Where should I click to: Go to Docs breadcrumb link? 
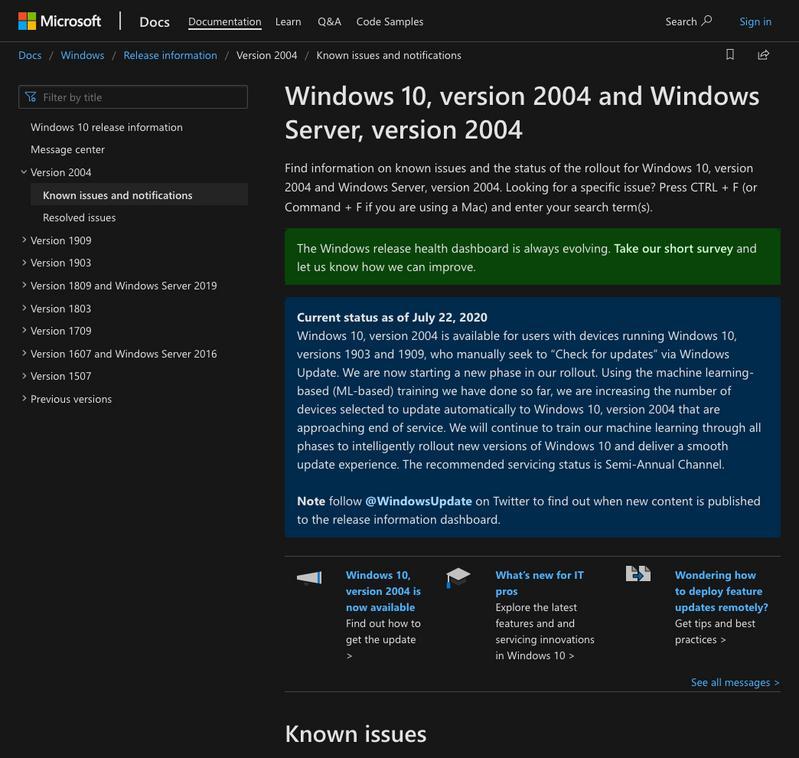[x=30, y=55]
